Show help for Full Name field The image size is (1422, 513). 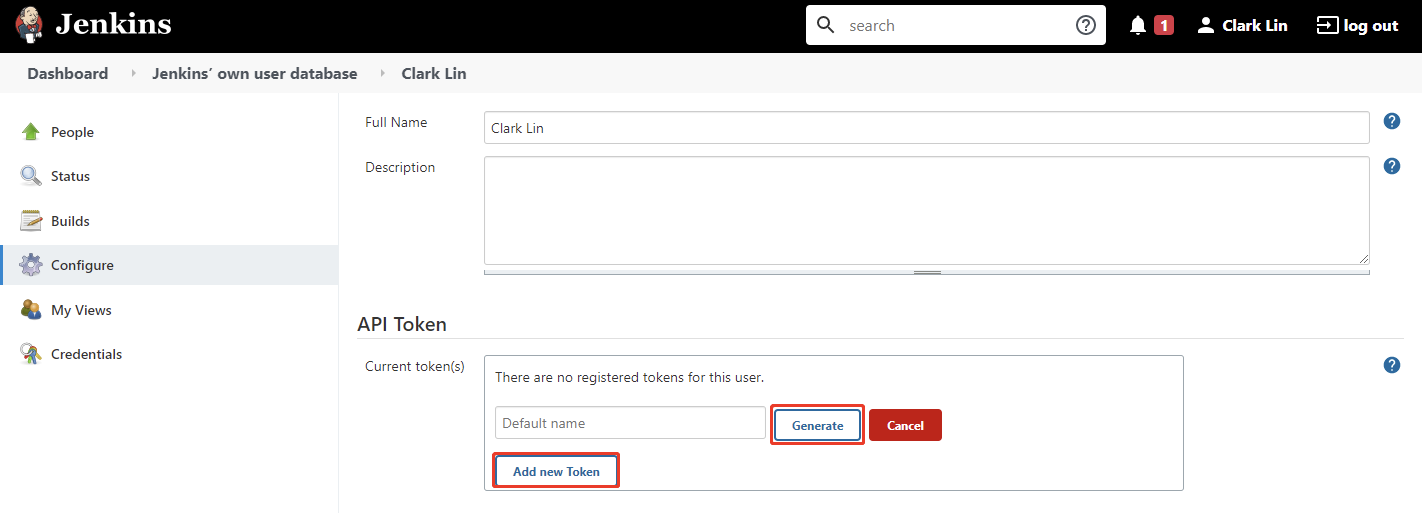[1391, 121]
